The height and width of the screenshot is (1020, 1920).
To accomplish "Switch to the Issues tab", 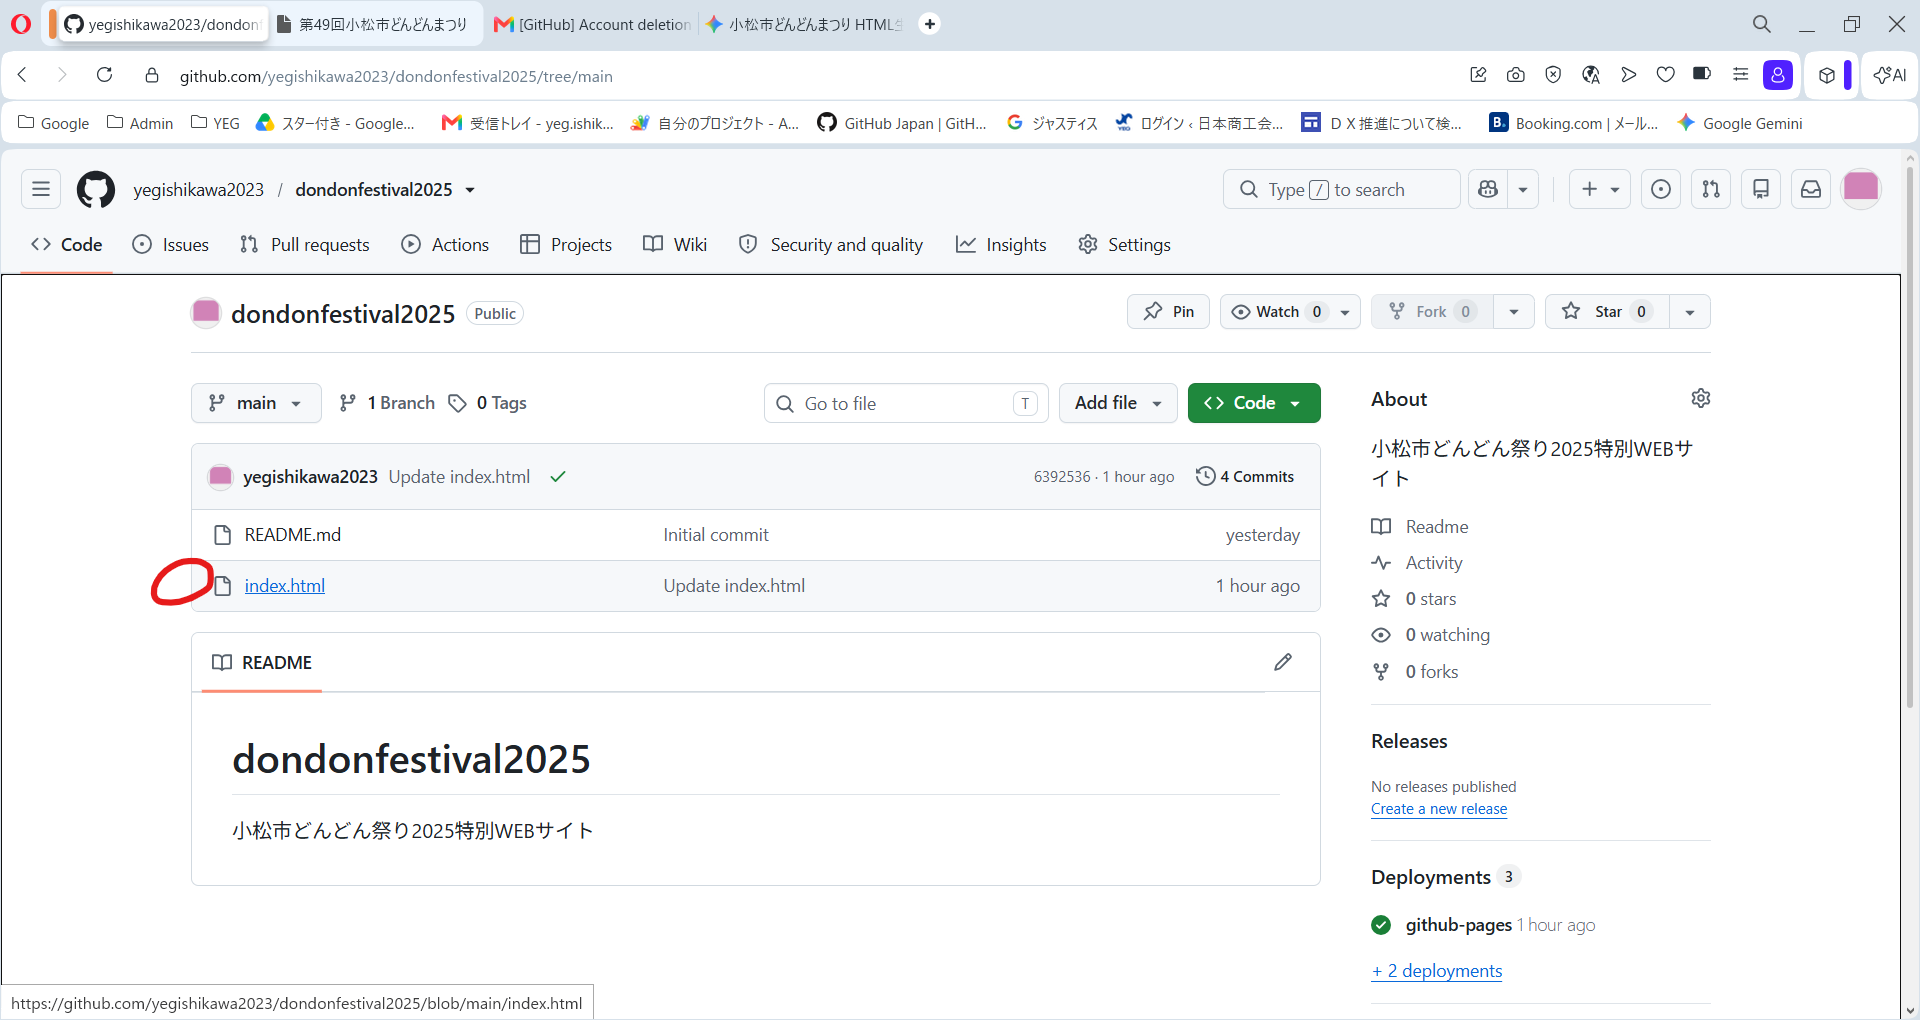I will pyautogui.click(x=171, y=245).
